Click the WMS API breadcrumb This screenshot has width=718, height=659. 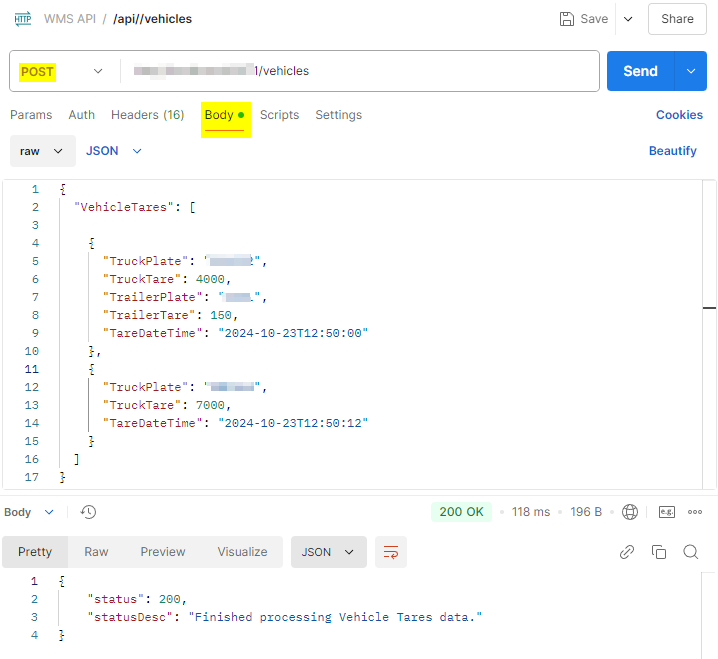pos(70,19)
